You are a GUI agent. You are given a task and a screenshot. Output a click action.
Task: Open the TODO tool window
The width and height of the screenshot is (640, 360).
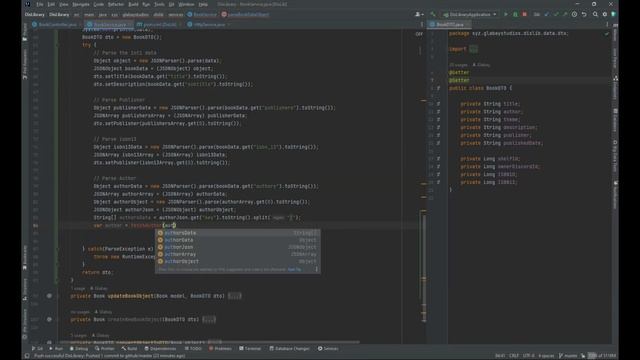(x=193, y=349)
